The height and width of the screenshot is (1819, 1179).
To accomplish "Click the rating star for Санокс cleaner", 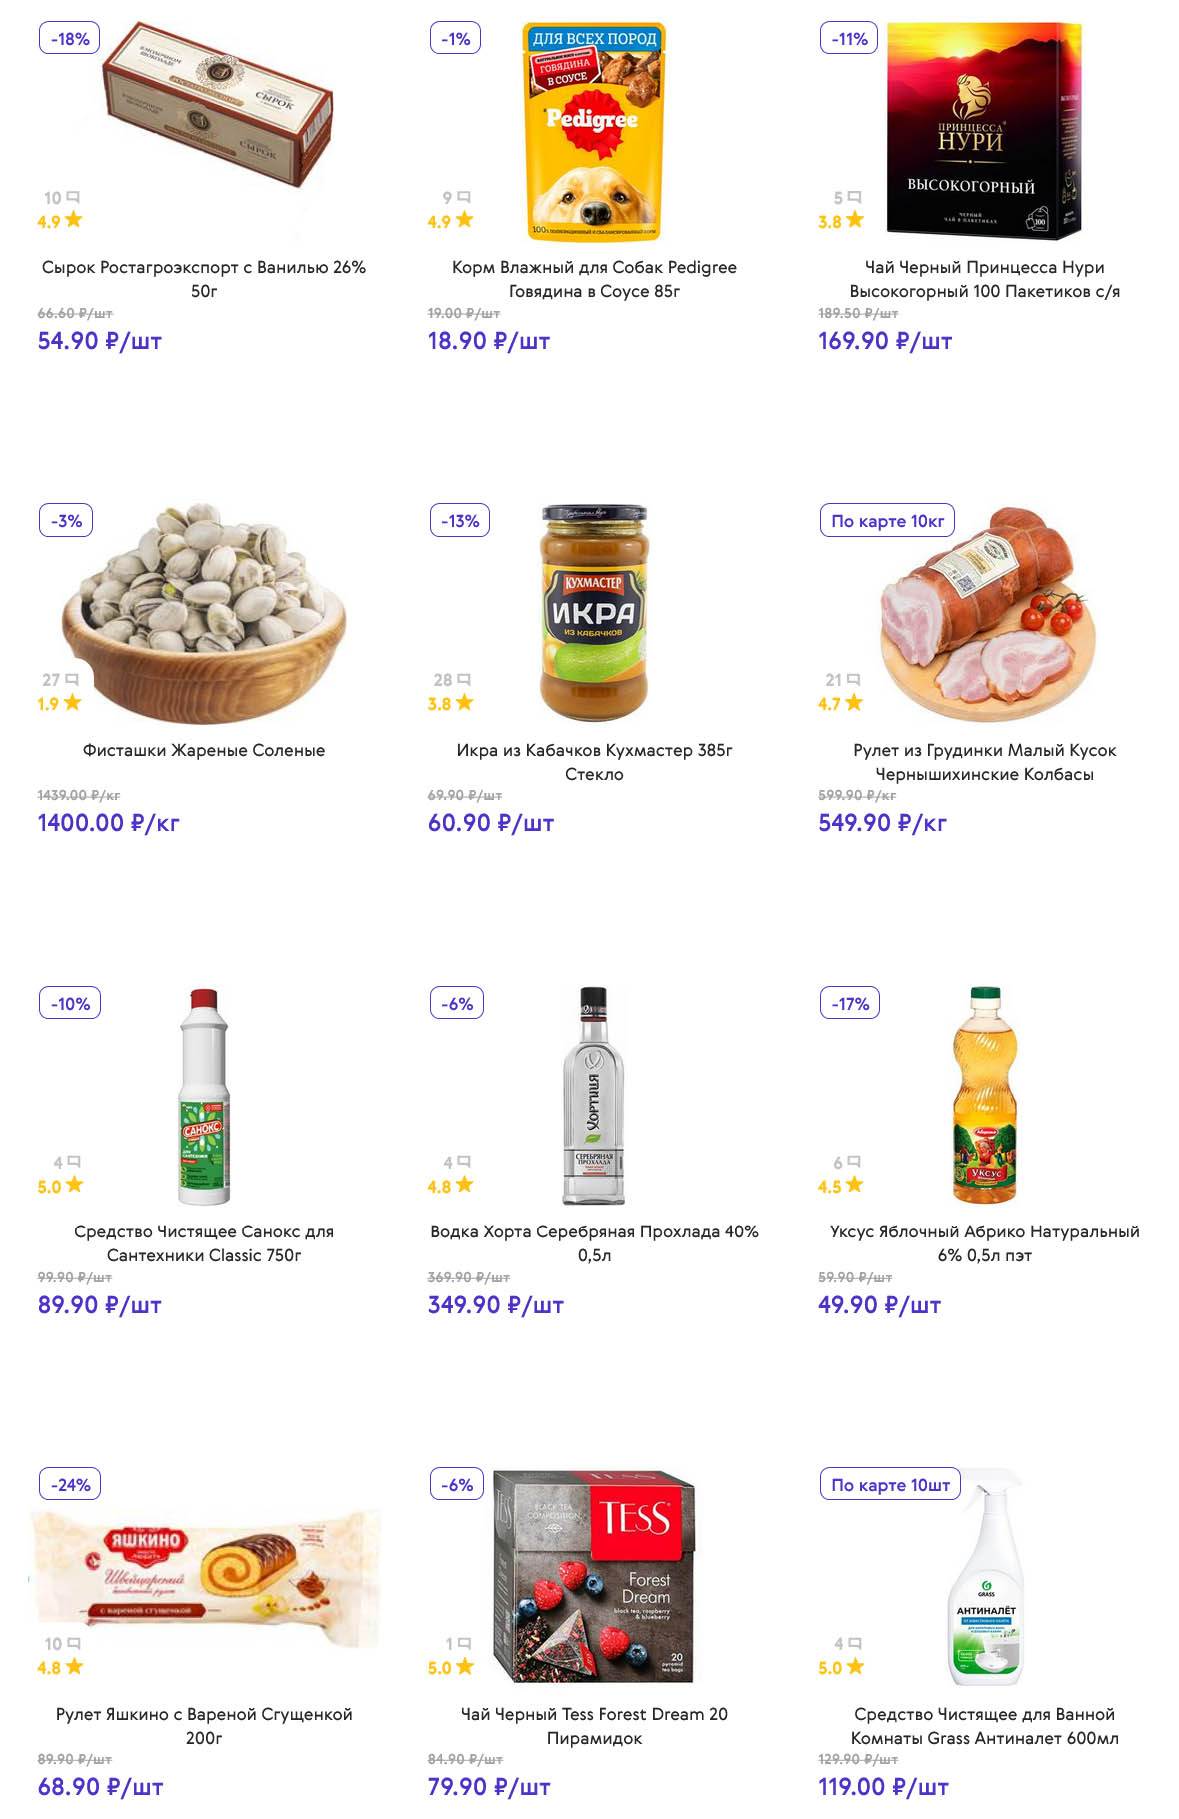I will pyautogui.click(x=74, y=1185).
